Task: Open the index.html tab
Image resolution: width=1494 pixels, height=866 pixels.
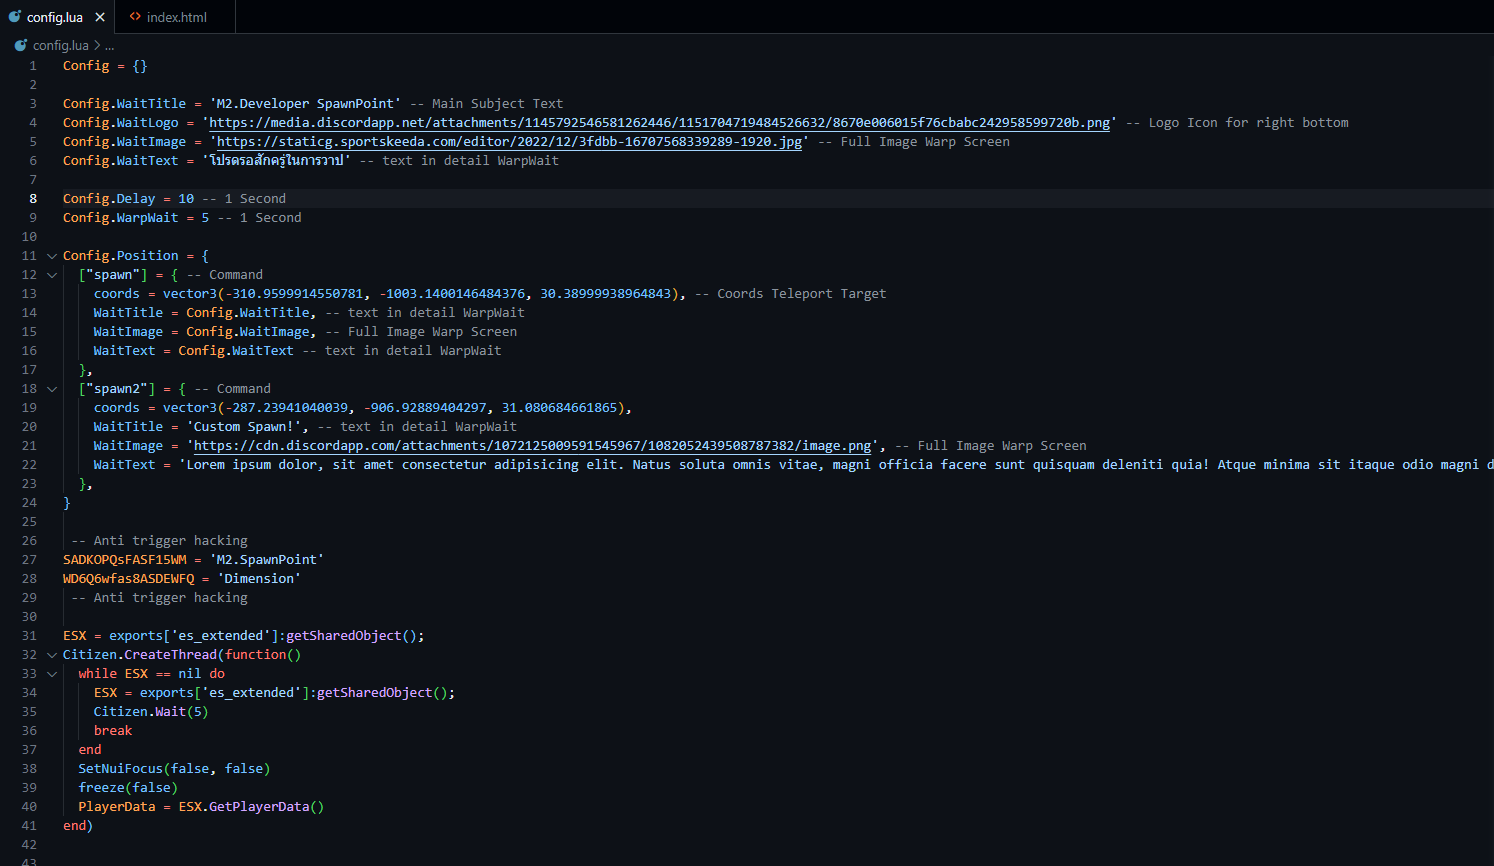Action: [x=176, y=17]
